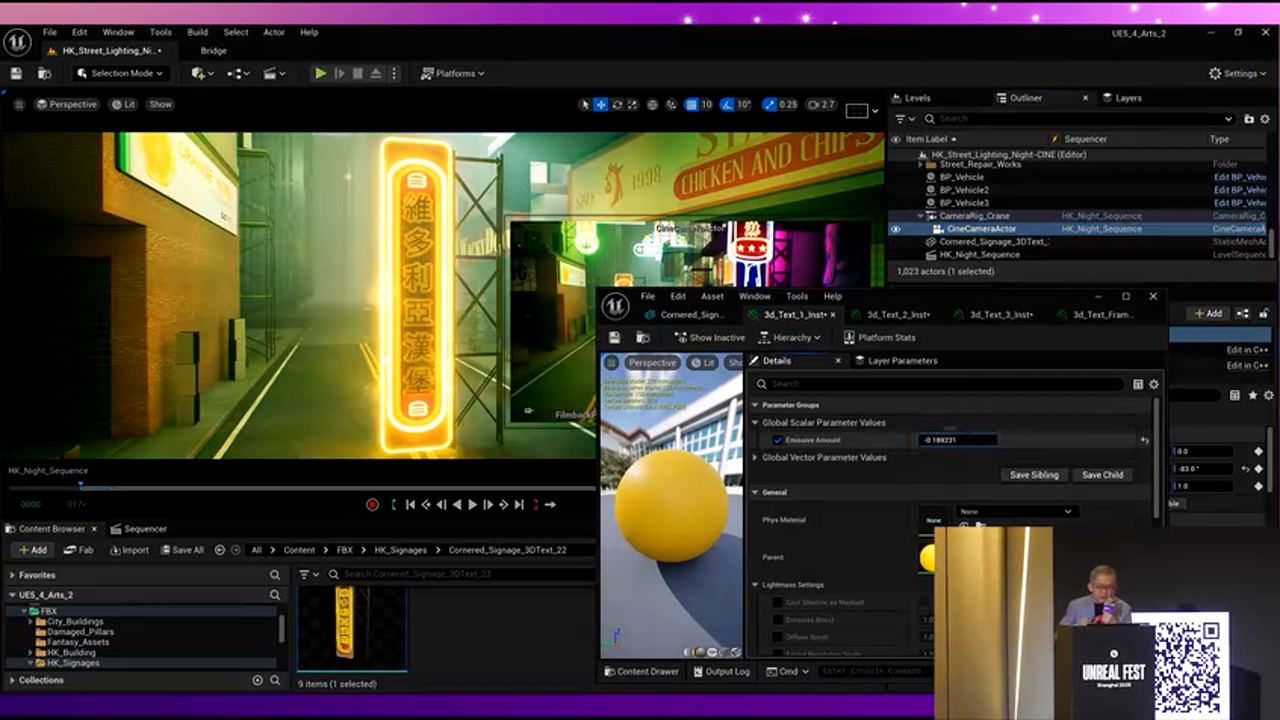Toggle Show Inactive in material editor
1280x720 pixels.
tap(709, 338)
